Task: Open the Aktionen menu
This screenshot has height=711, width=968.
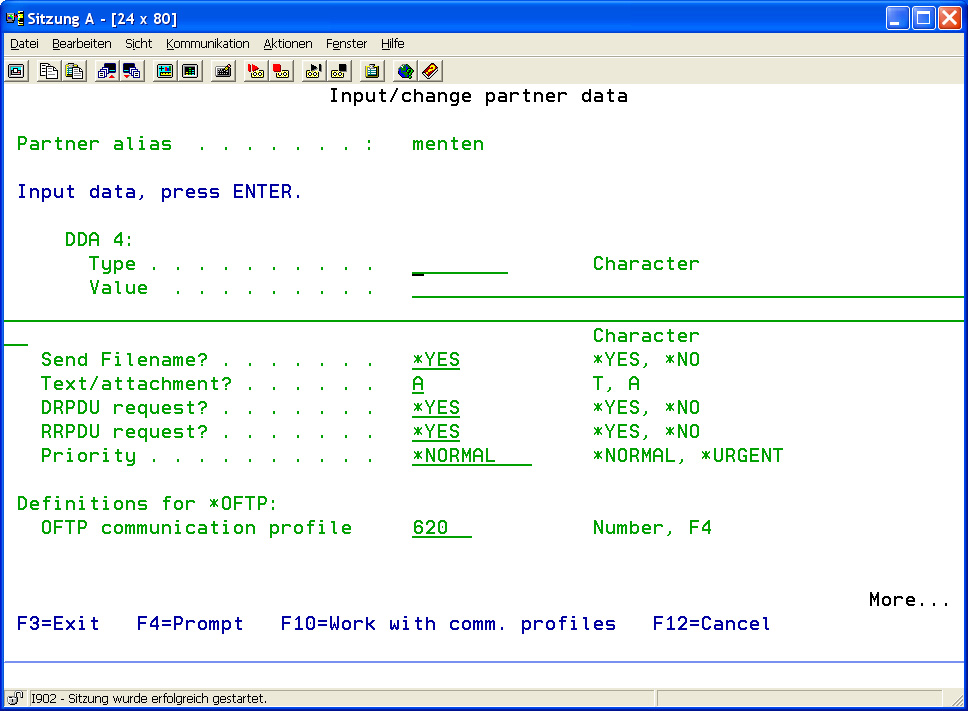Action: pyautogui.click(x=288, y=44)
